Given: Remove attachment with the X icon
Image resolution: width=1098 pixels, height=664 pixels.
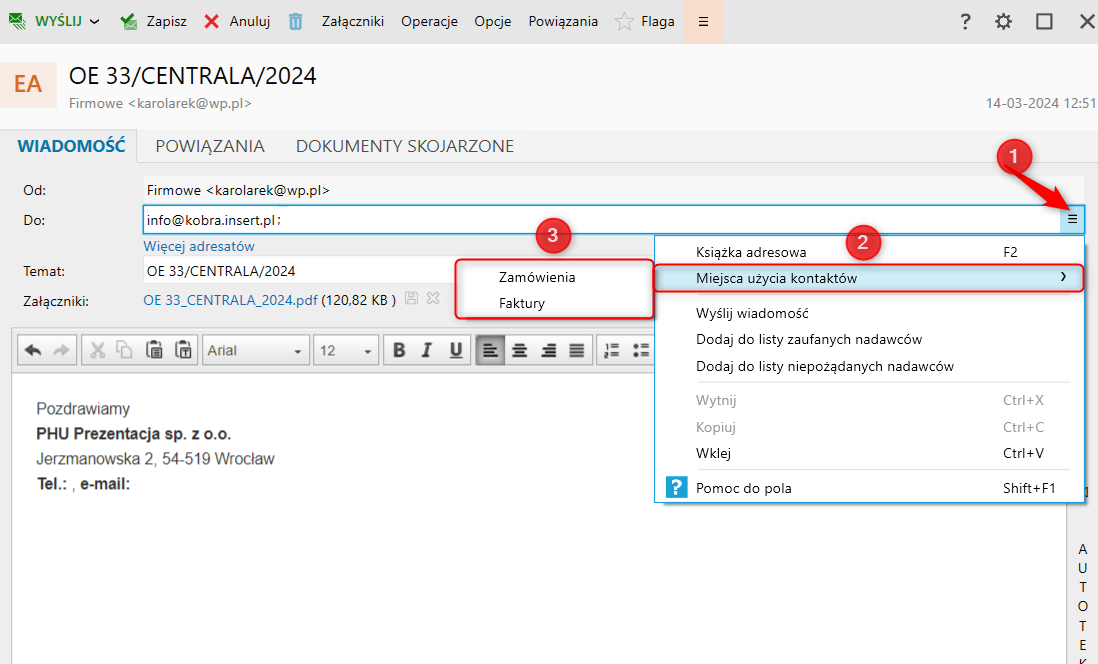Looking at the screenshot, I should (x=433, y=298).
